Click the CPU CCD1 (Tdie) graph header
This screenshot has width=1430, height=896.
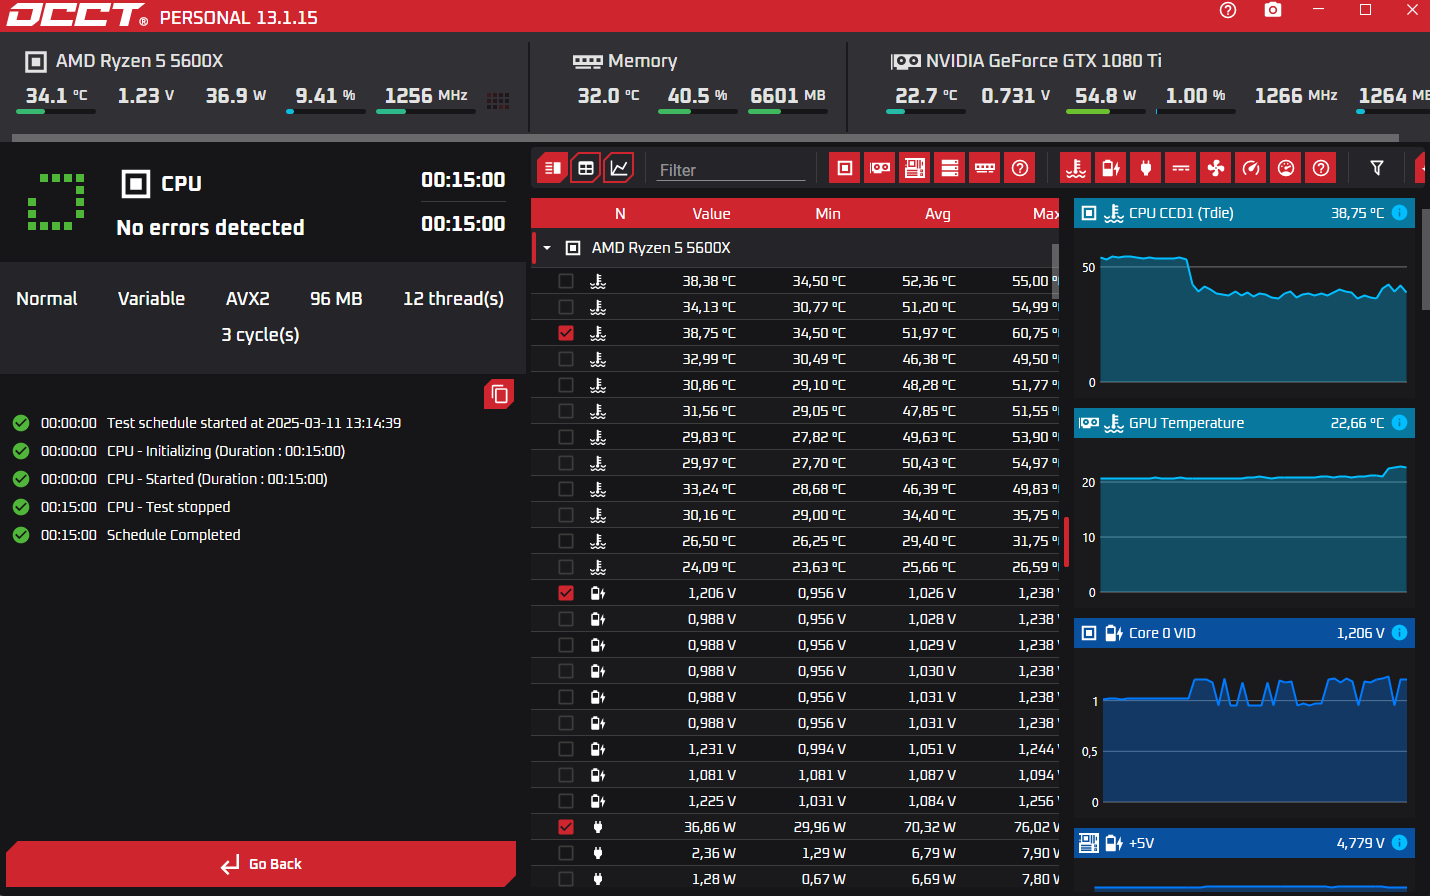(x=1244, y=213)
